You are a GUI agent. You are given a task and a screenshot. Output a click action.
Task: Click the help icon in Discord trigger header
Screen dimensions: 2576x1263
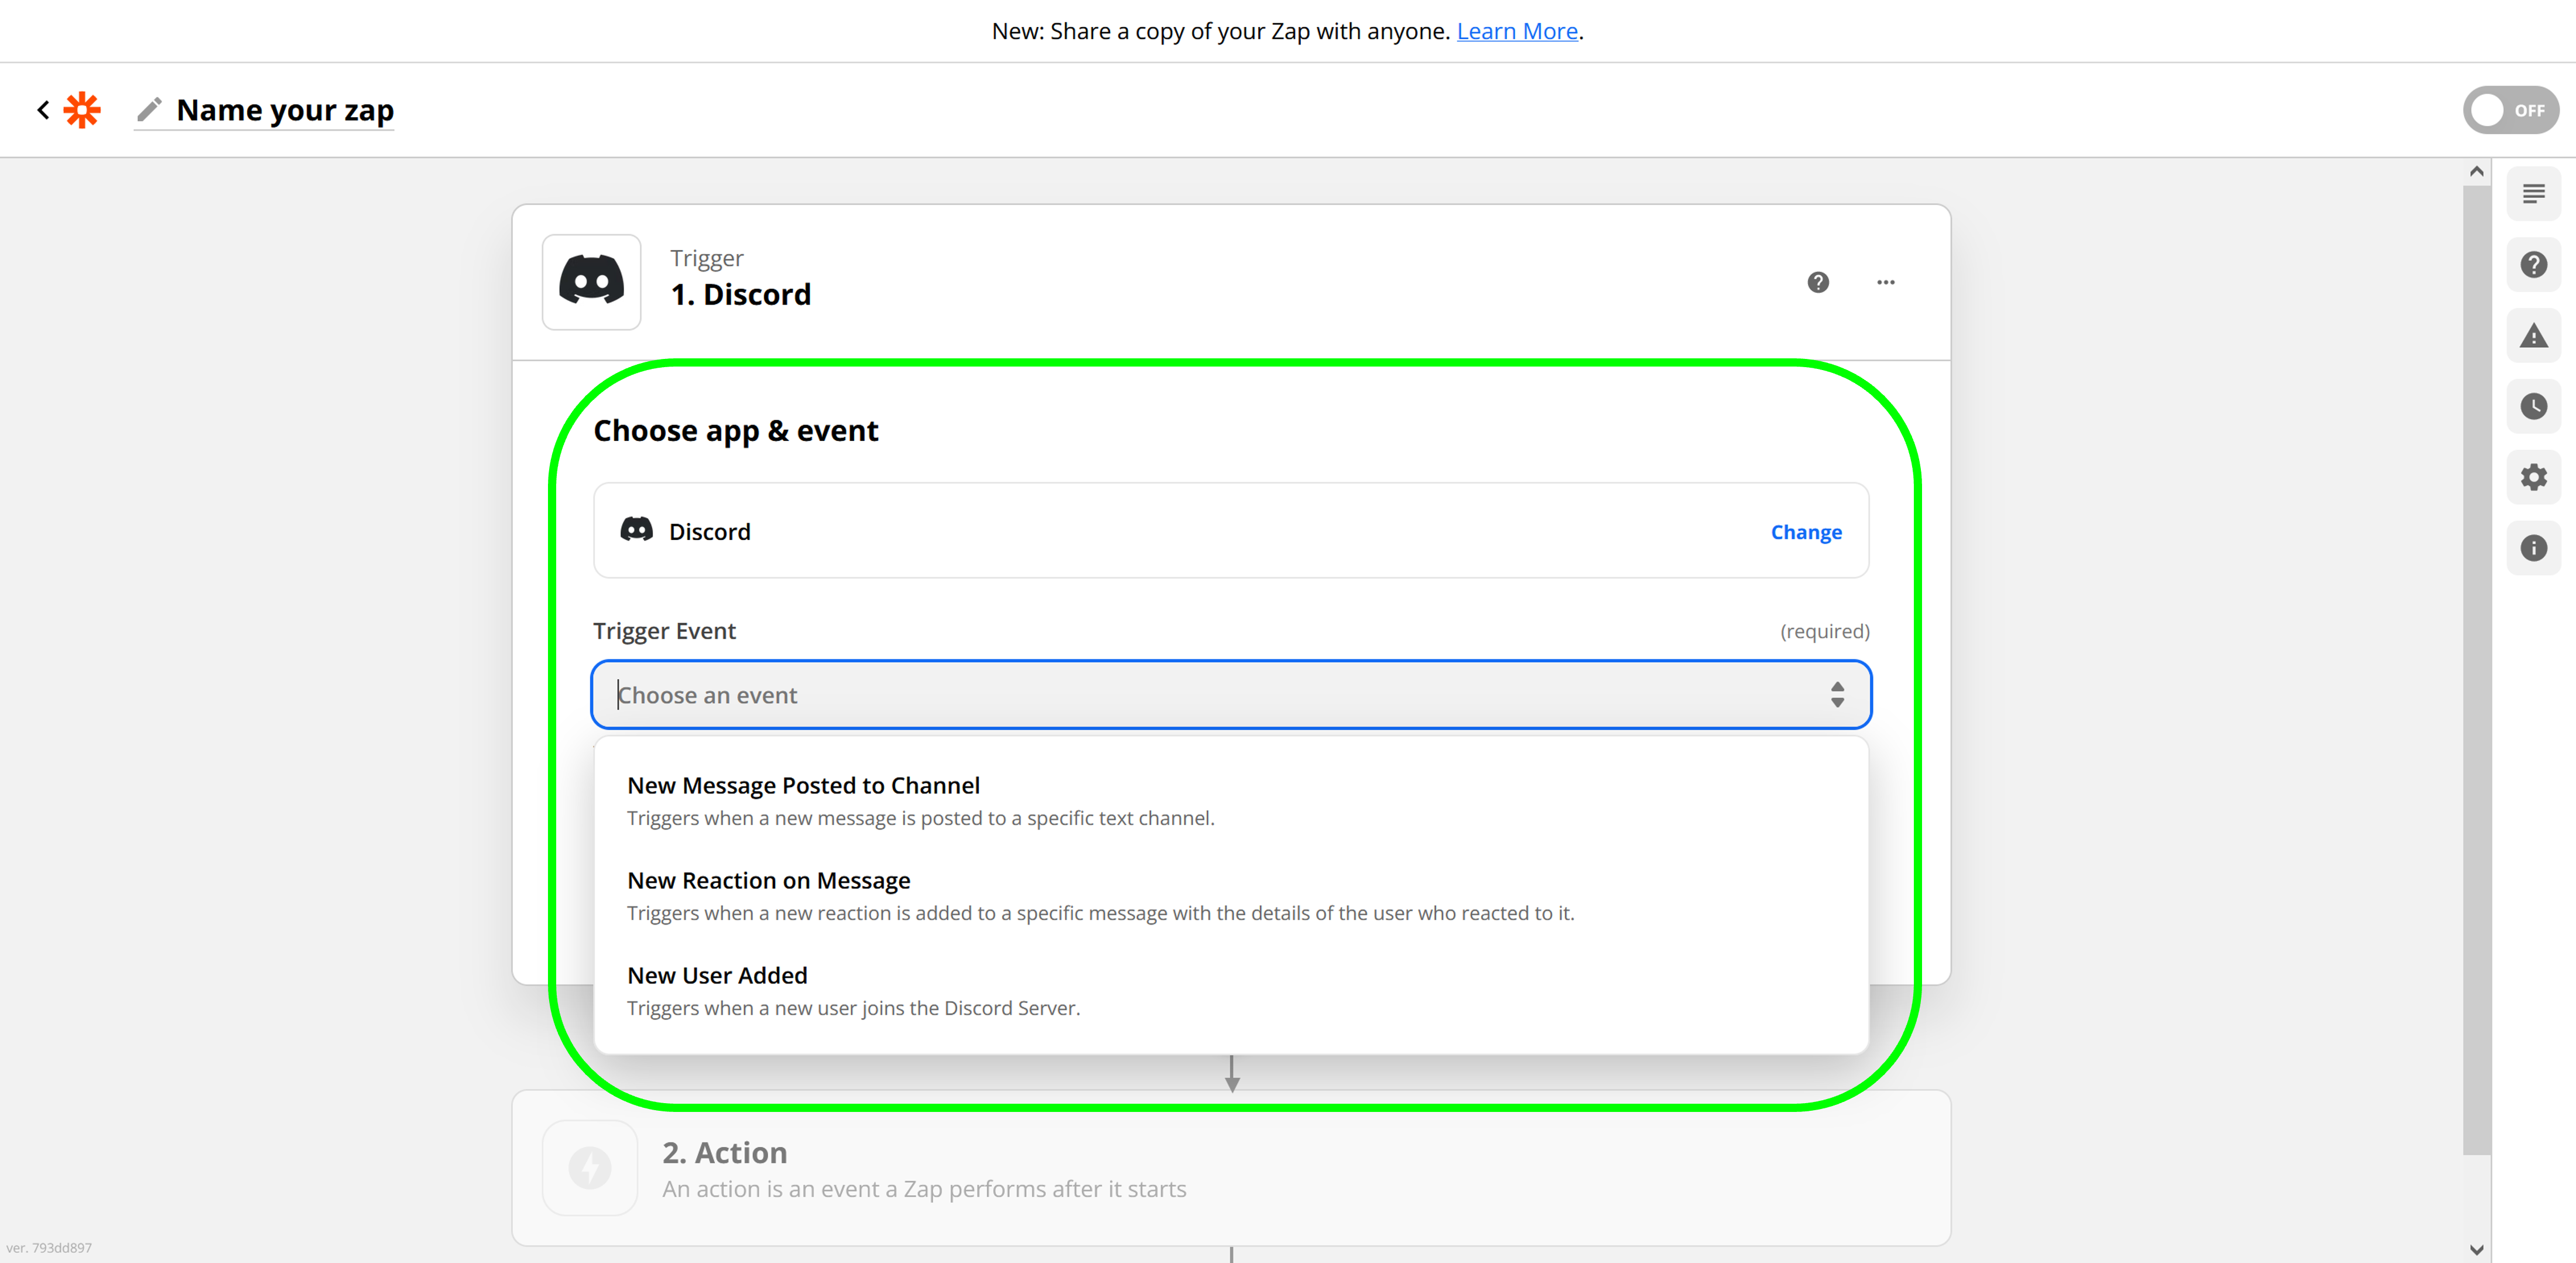1818,283
